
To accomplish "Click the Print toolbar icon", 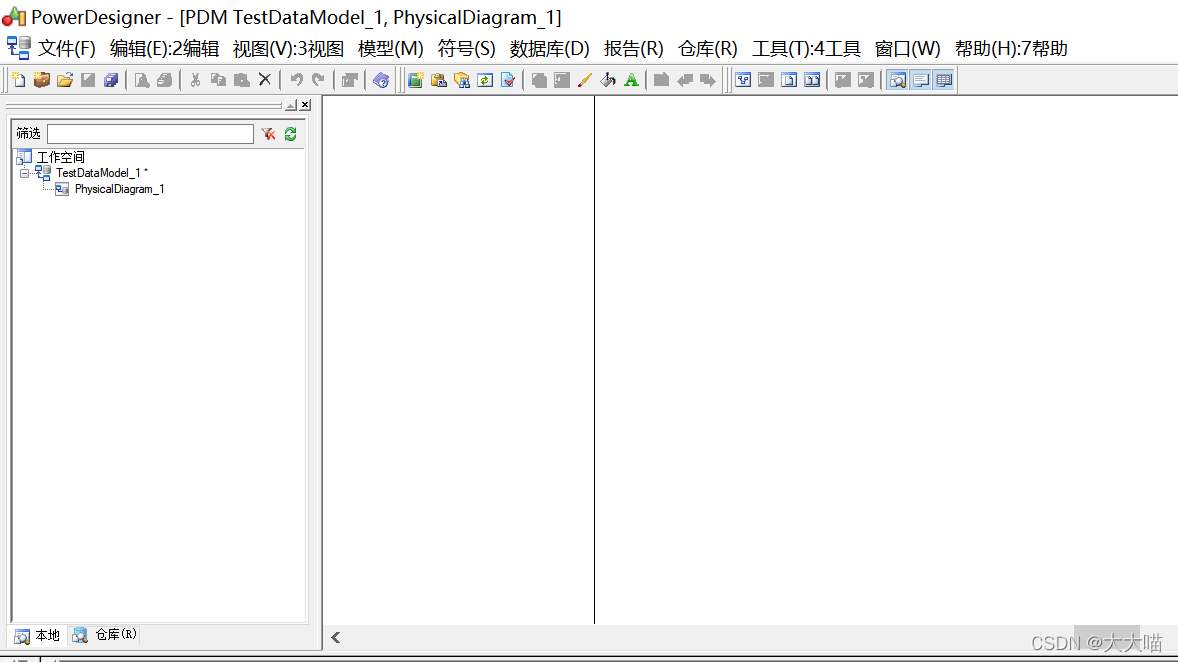I will [165, 80].
